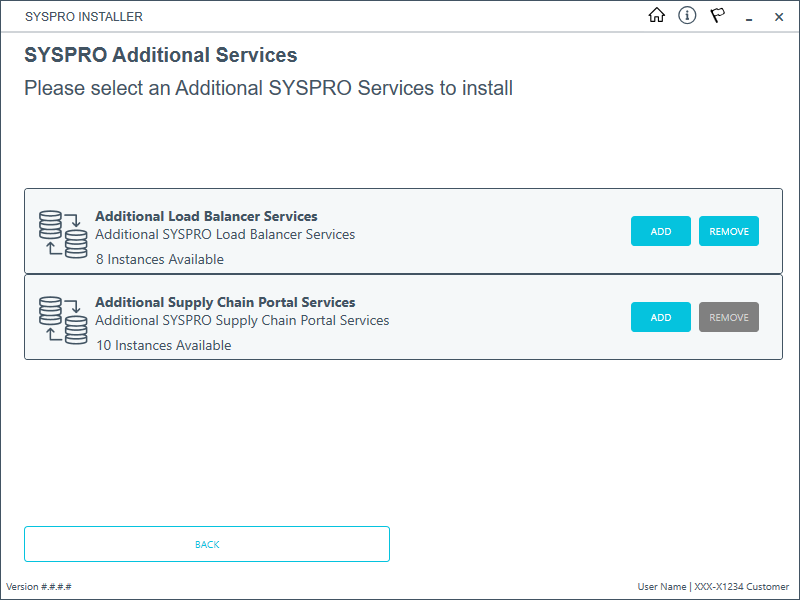Click the Version number in status bar
The image size is (800, 600).
(x=39, y=587)
